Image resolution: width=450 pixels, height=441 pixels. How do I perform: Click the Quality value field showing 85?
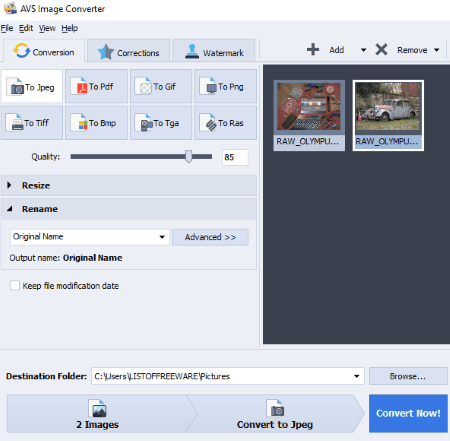pos(235,157)
